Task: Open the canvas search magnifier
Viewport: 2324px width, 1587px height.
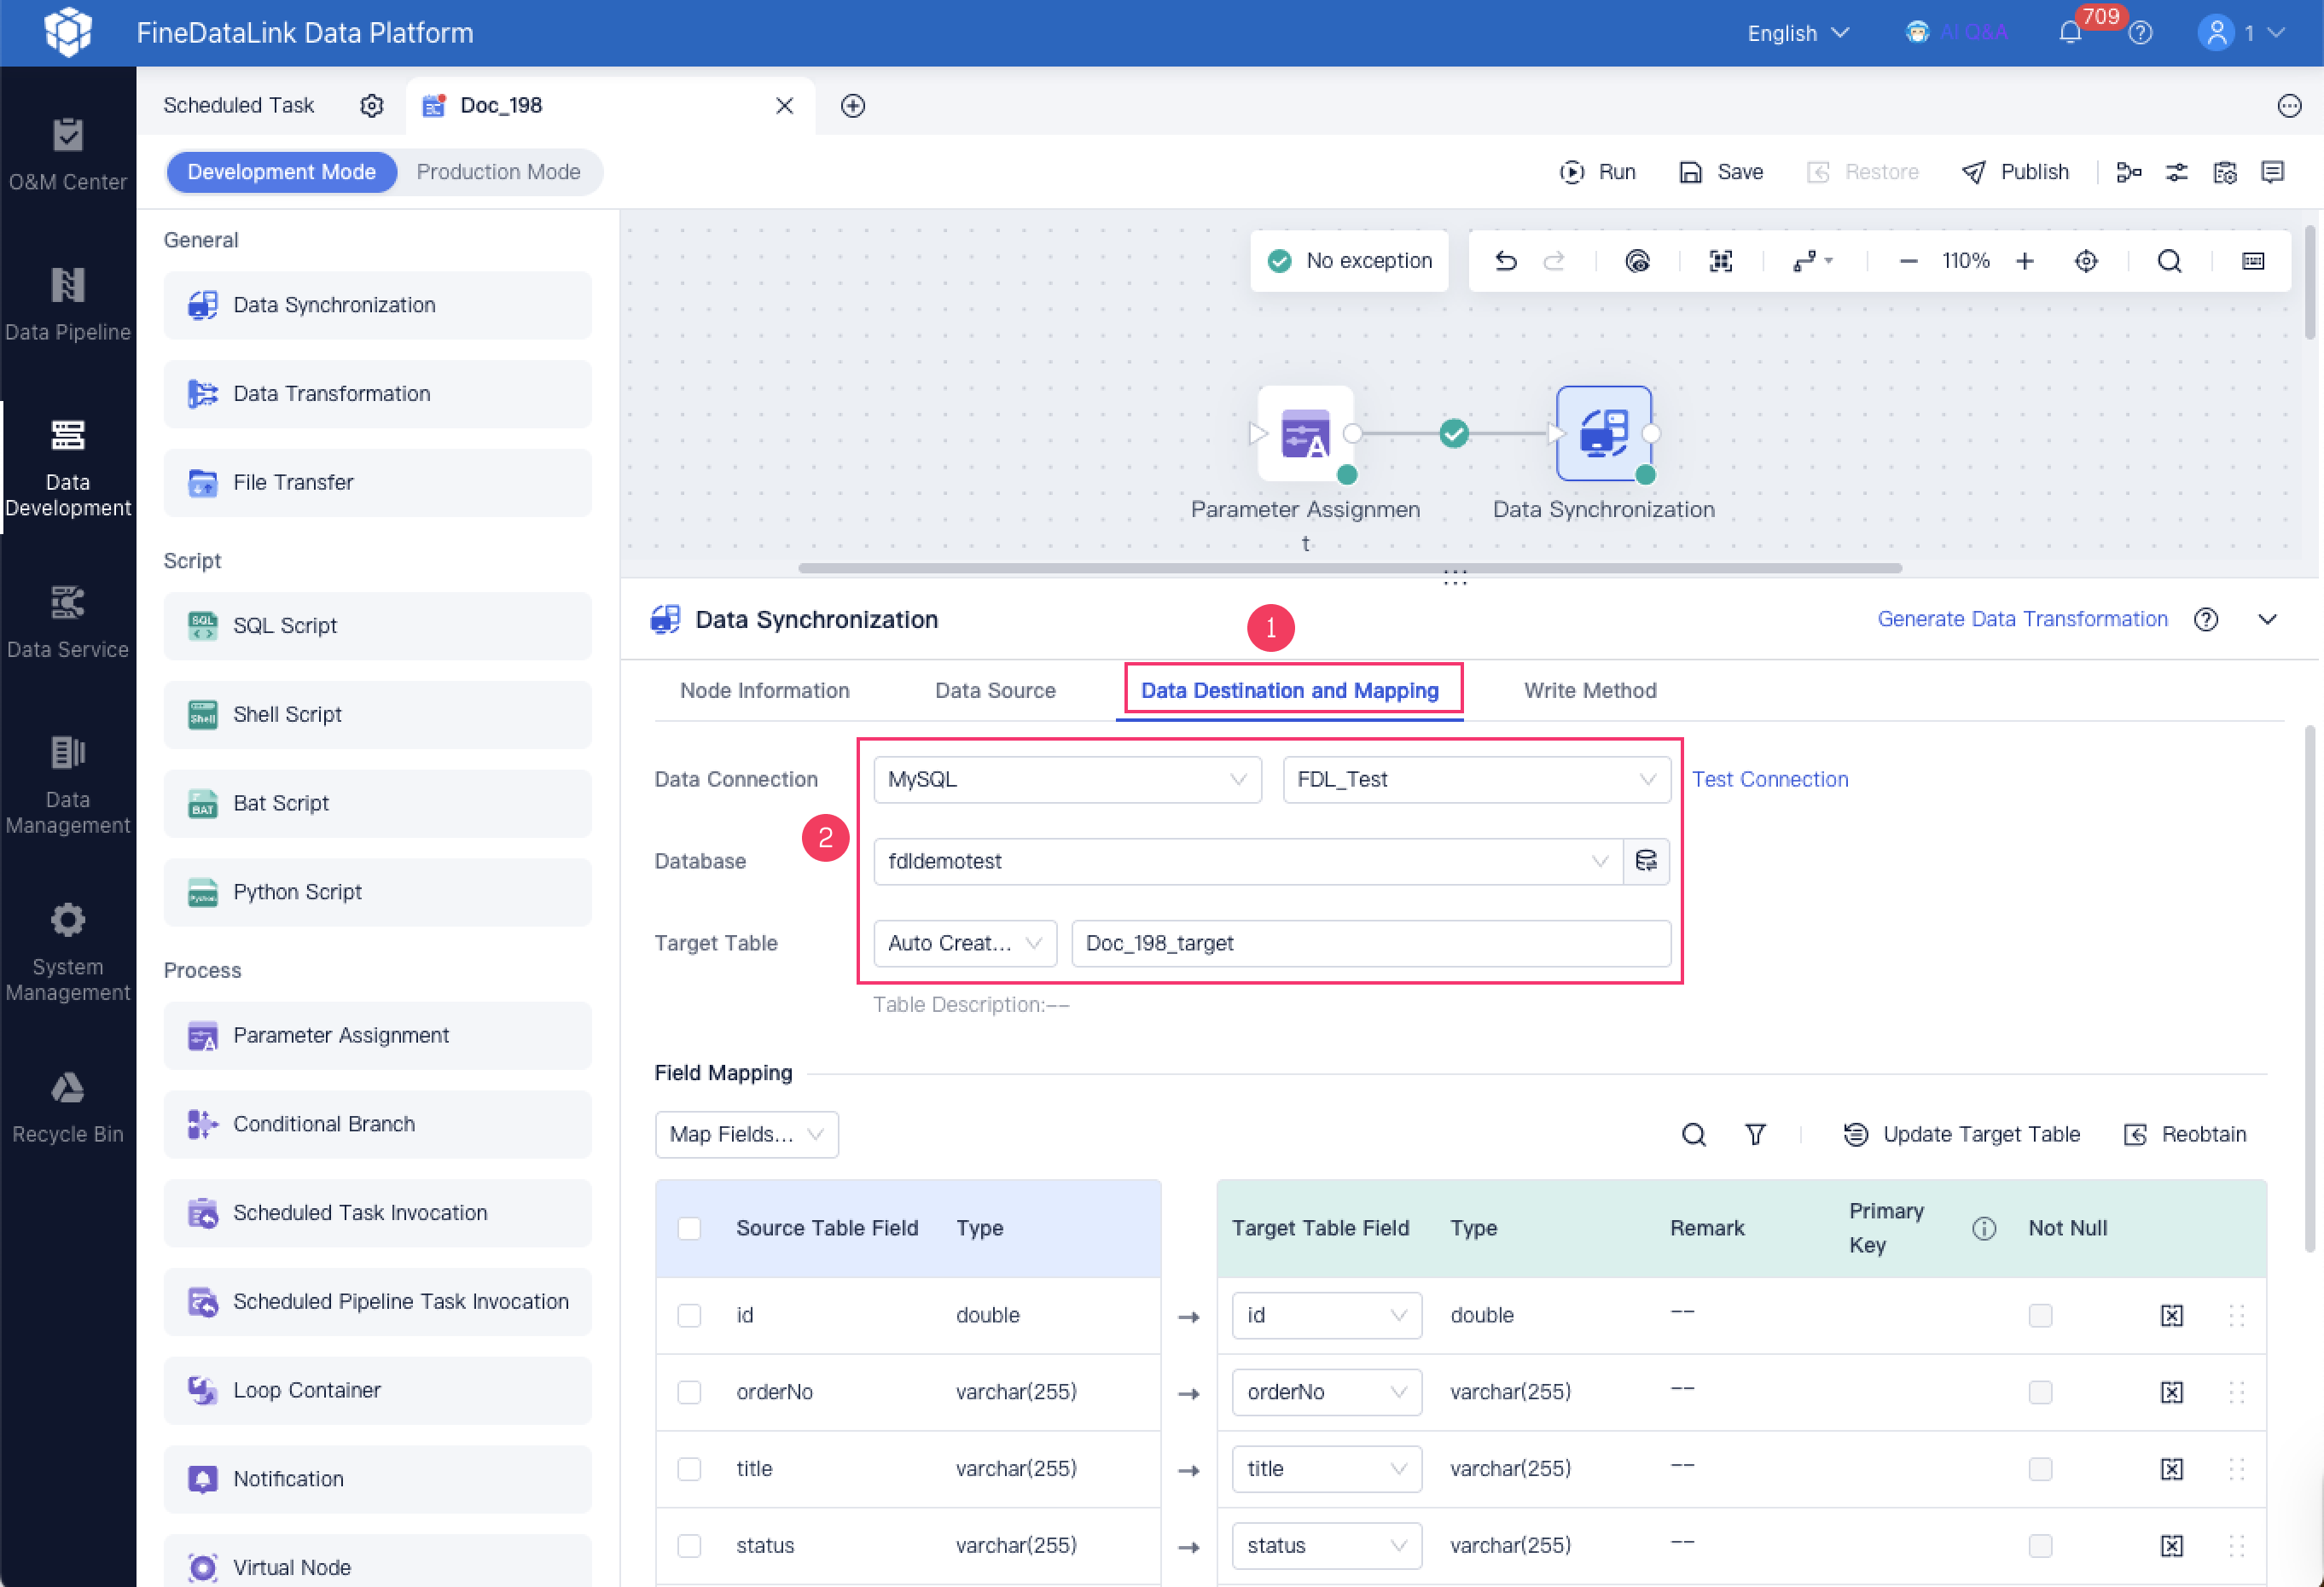Action: coord(2169,261)
